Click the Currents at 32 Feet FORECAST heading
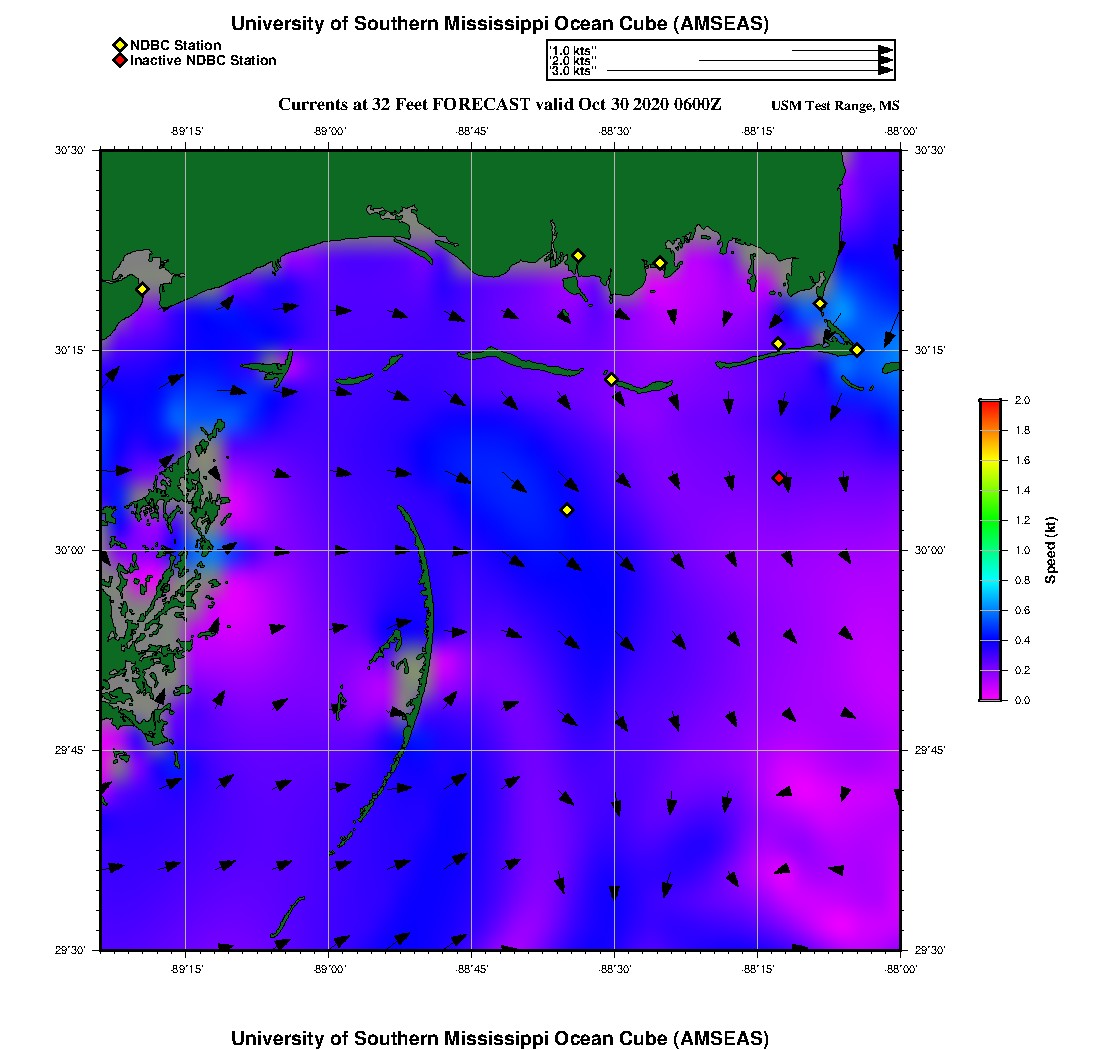Screen dimensions: 1100x1050 pyautogui.click(x=499, y=105)
